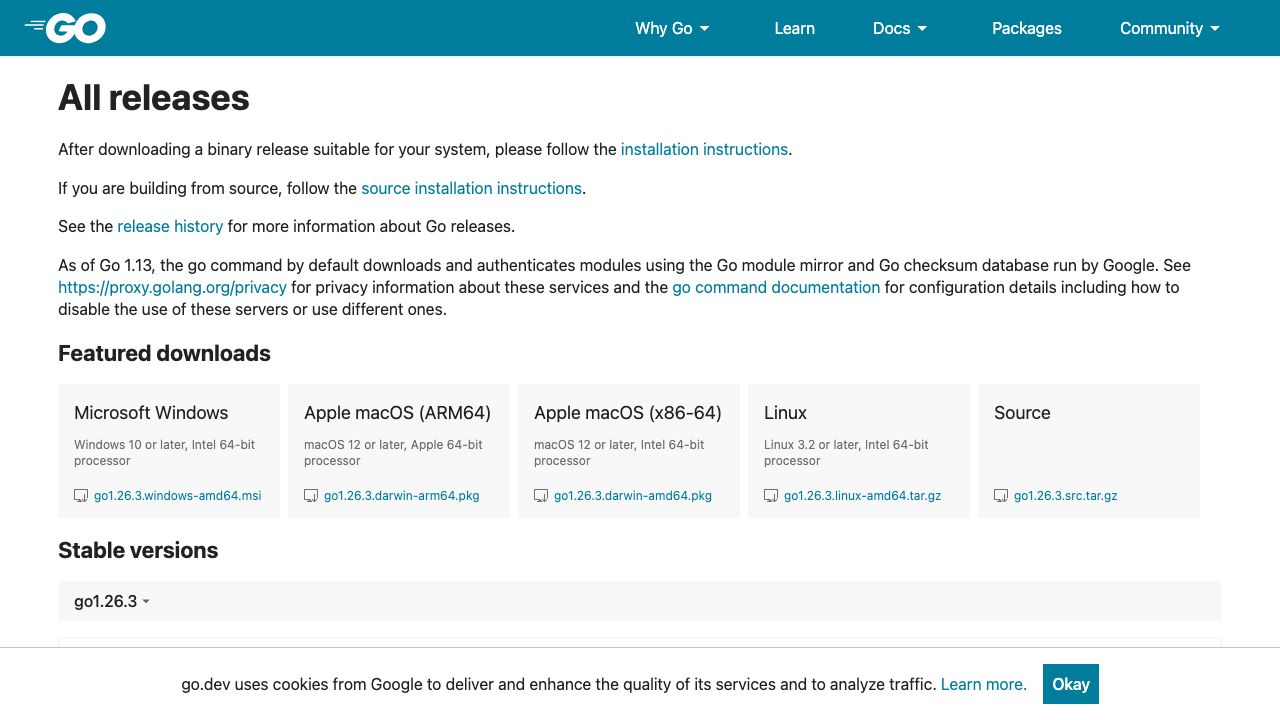Visit https://proxy.golang.org/privacy link
1280x720 pixels.
[172, 287]
